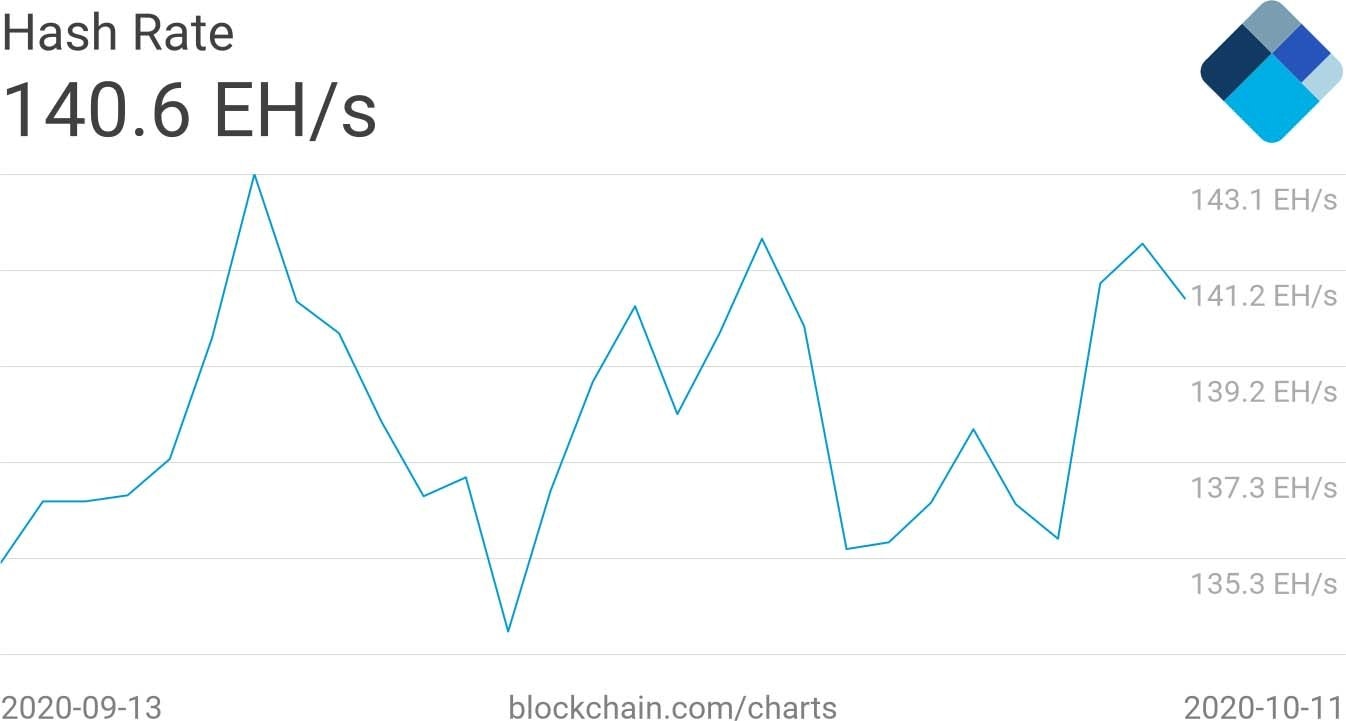This screenshot has height=721, width=1346.
Task: Click the lowest trough of the line
Action: 508,631
